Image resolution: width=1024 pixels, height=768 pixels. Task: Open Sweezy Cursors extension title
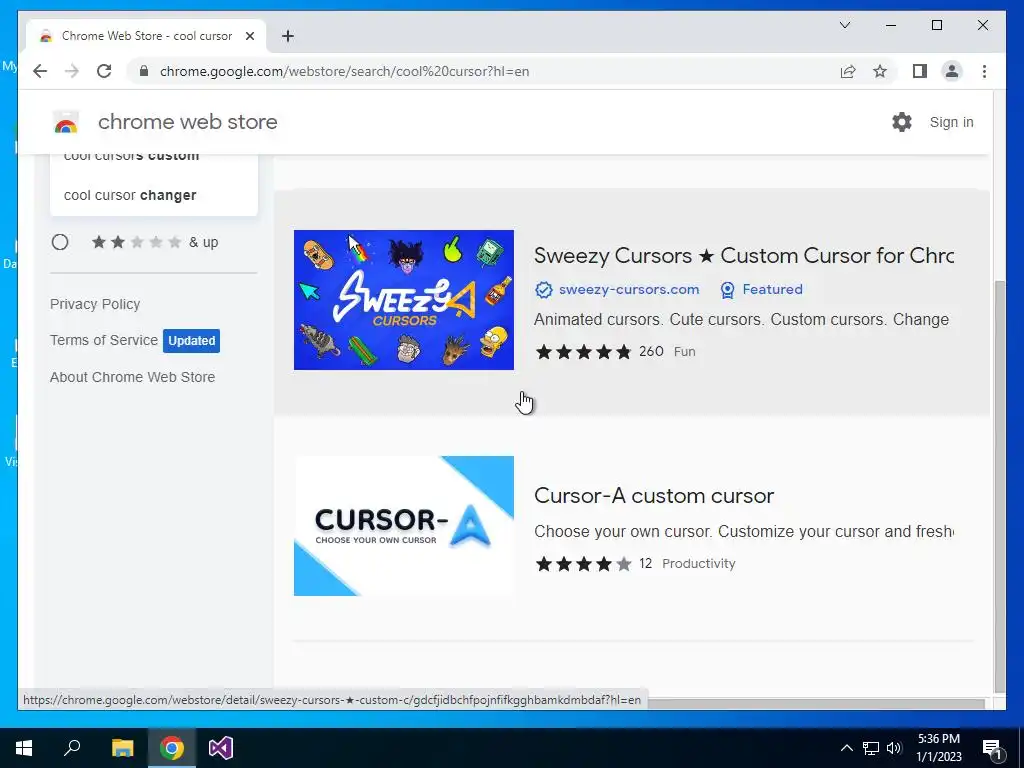(x=743, y=255)
